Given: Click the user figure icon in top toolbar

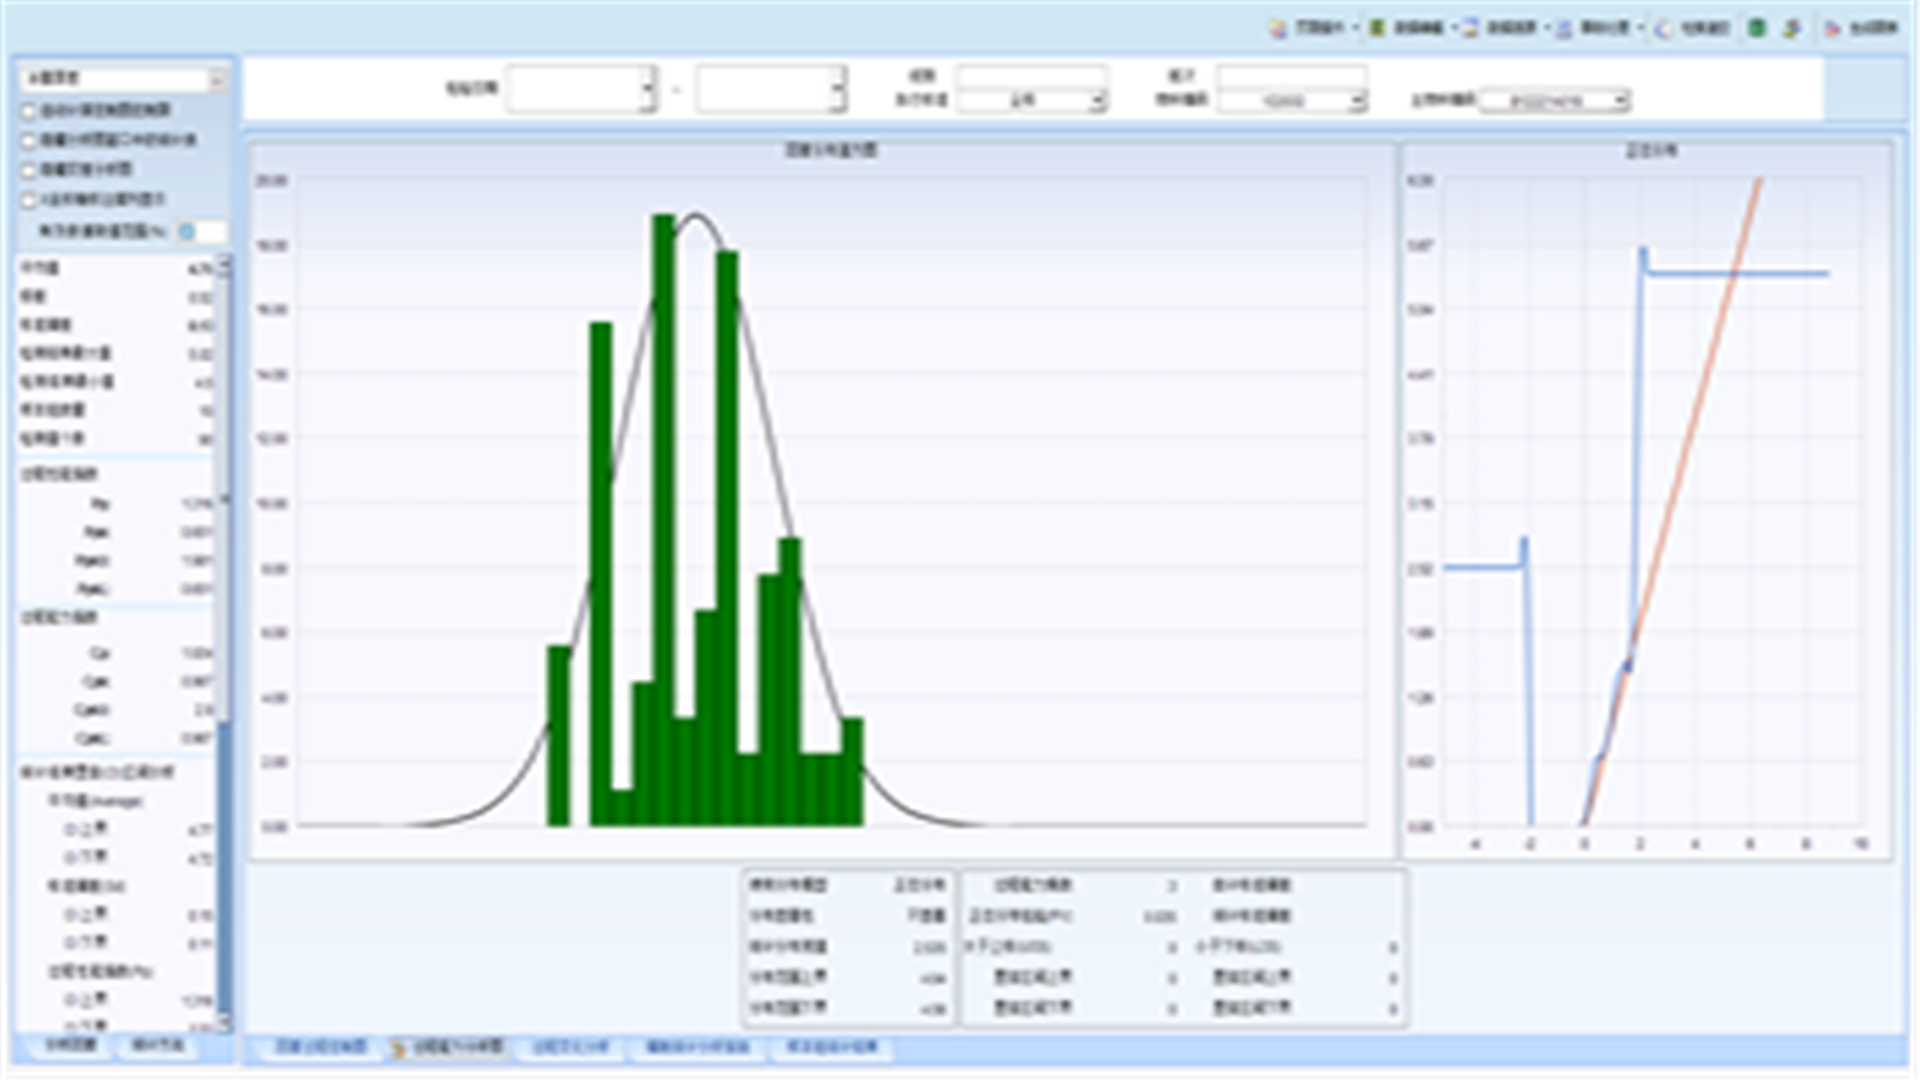Looking at the screenshot, I should tap(1792, 28).
